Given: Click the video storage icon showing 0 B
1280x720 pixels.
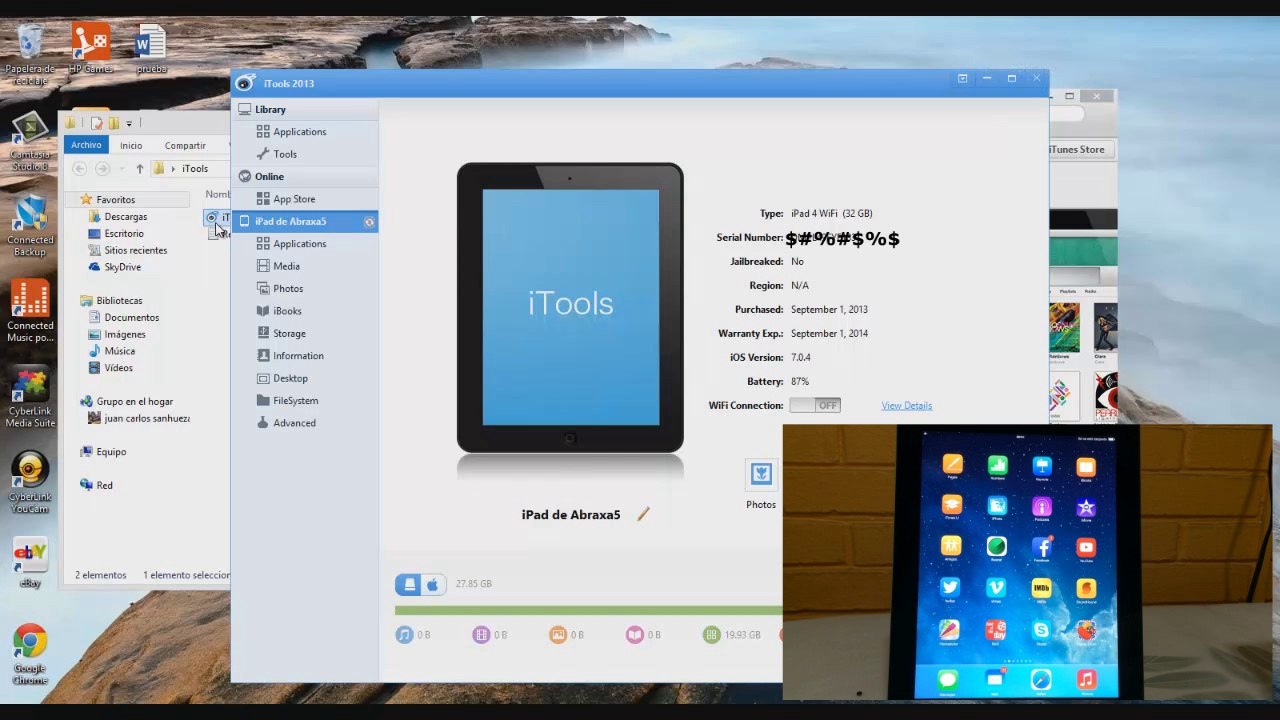Looking at the screenshot, I should tap(481, 634).
